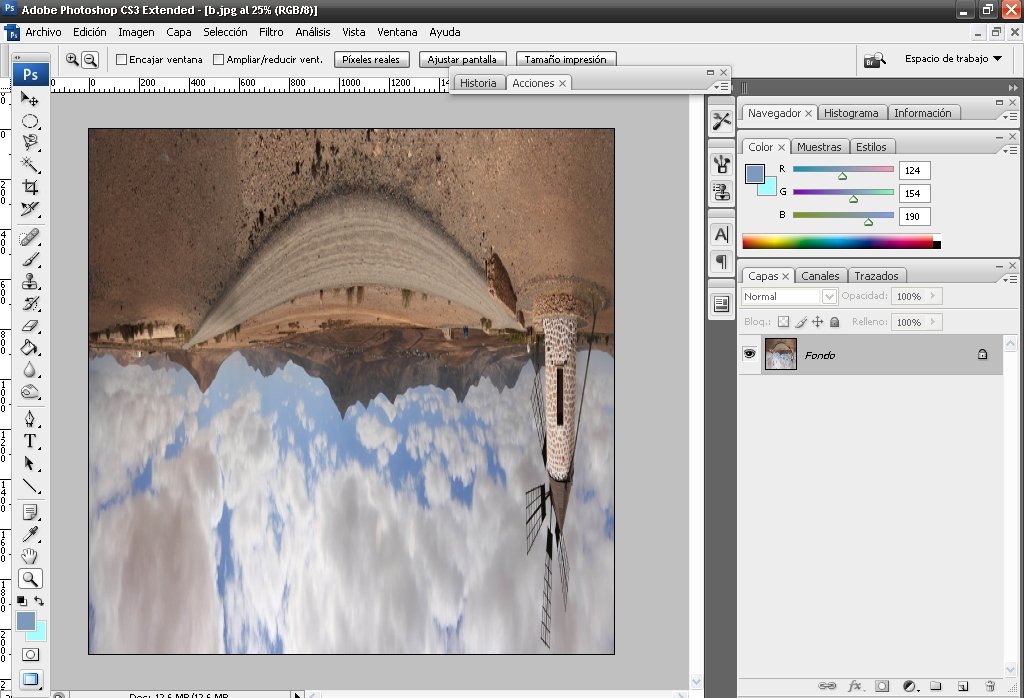Click the foreground color swatch in Color panel

tap(754, 173)
